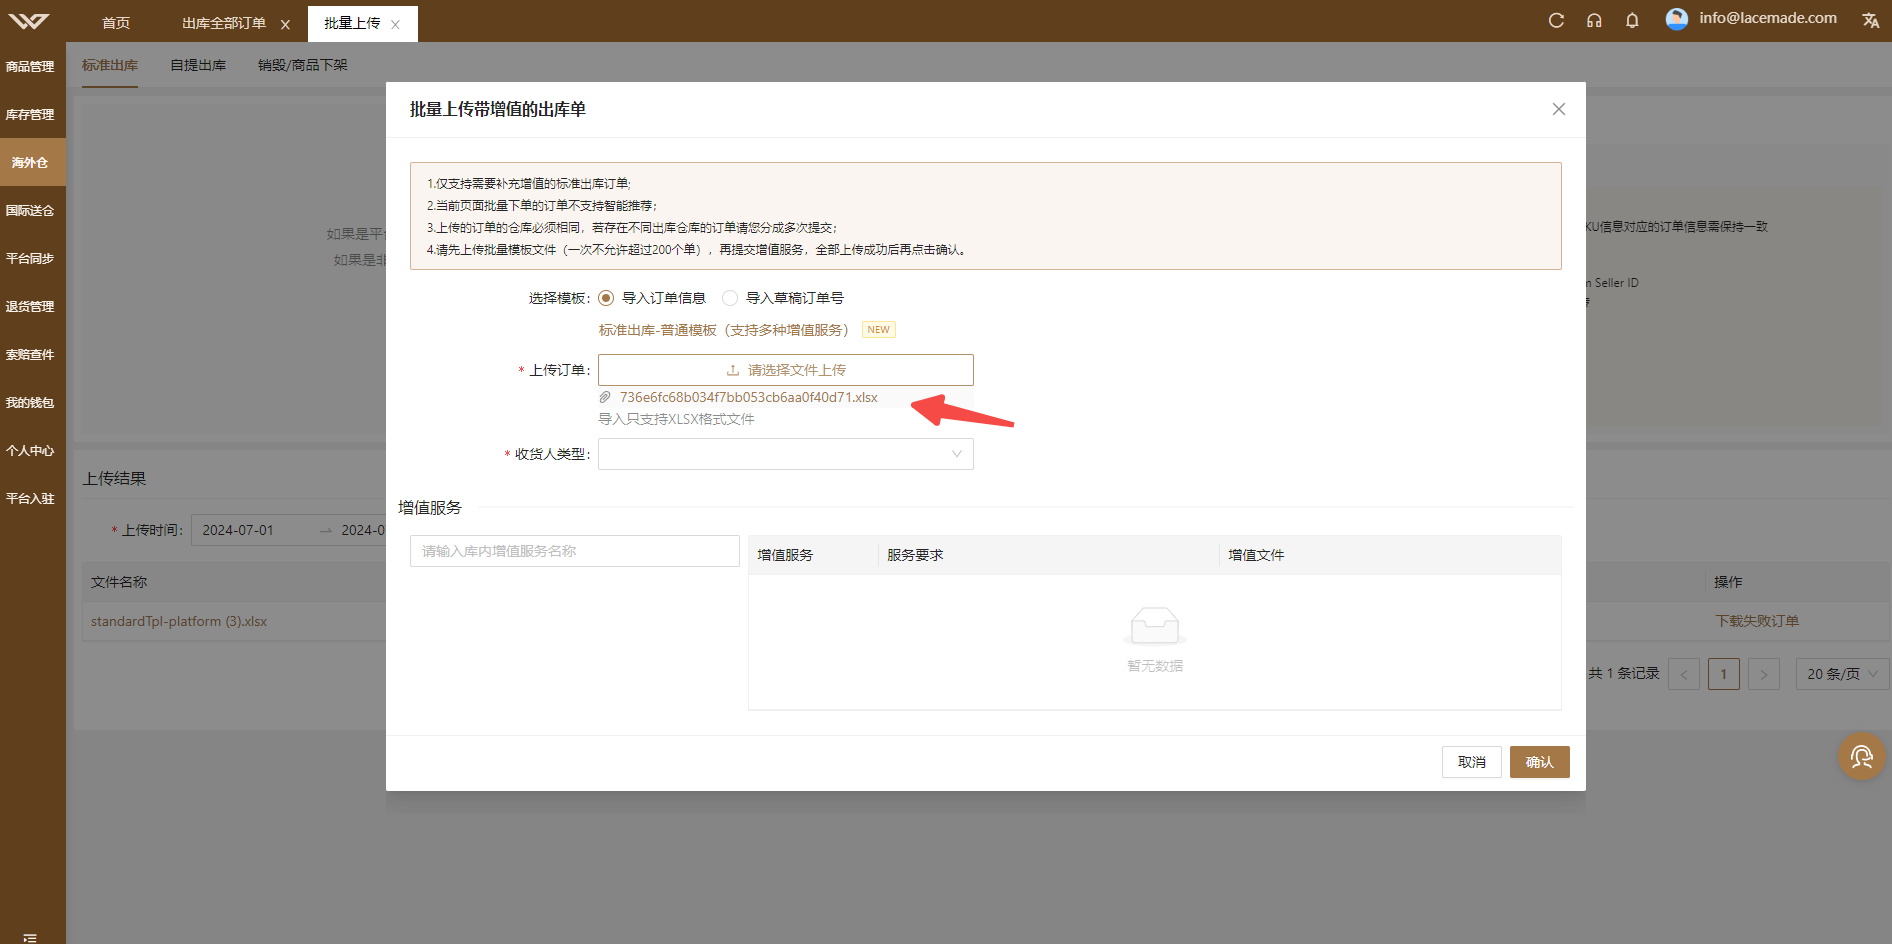The width and height of the screenshot is (1892, 944).
Task: Click uploaded file 736e6fc68b034f7bb053cb6aa0f40d71.xlsx
Action: coord(748,397)
